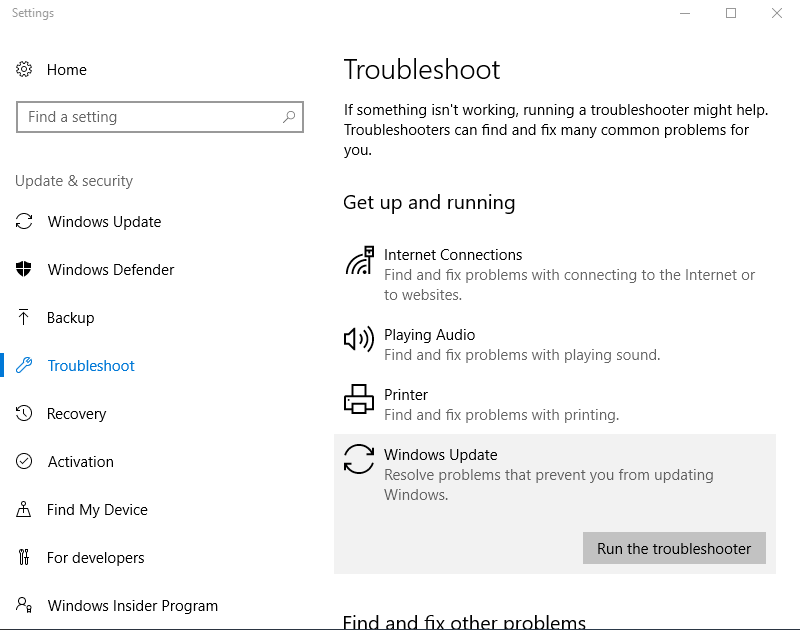This screenshot has width=800, height=630.
Task: Click the Recovery clock icon
Action: [x=24, y=413]
